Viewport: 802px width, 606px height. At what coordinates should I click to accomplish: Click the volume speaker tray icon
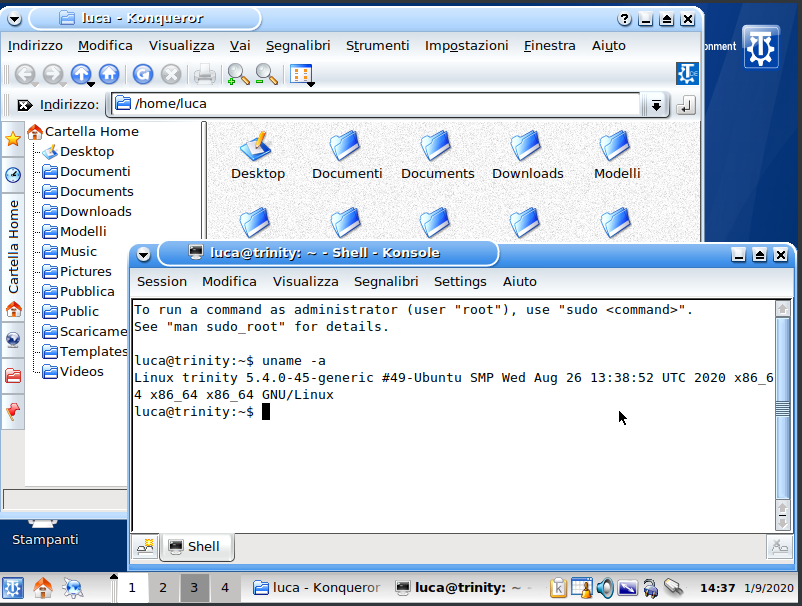(605, 588)
